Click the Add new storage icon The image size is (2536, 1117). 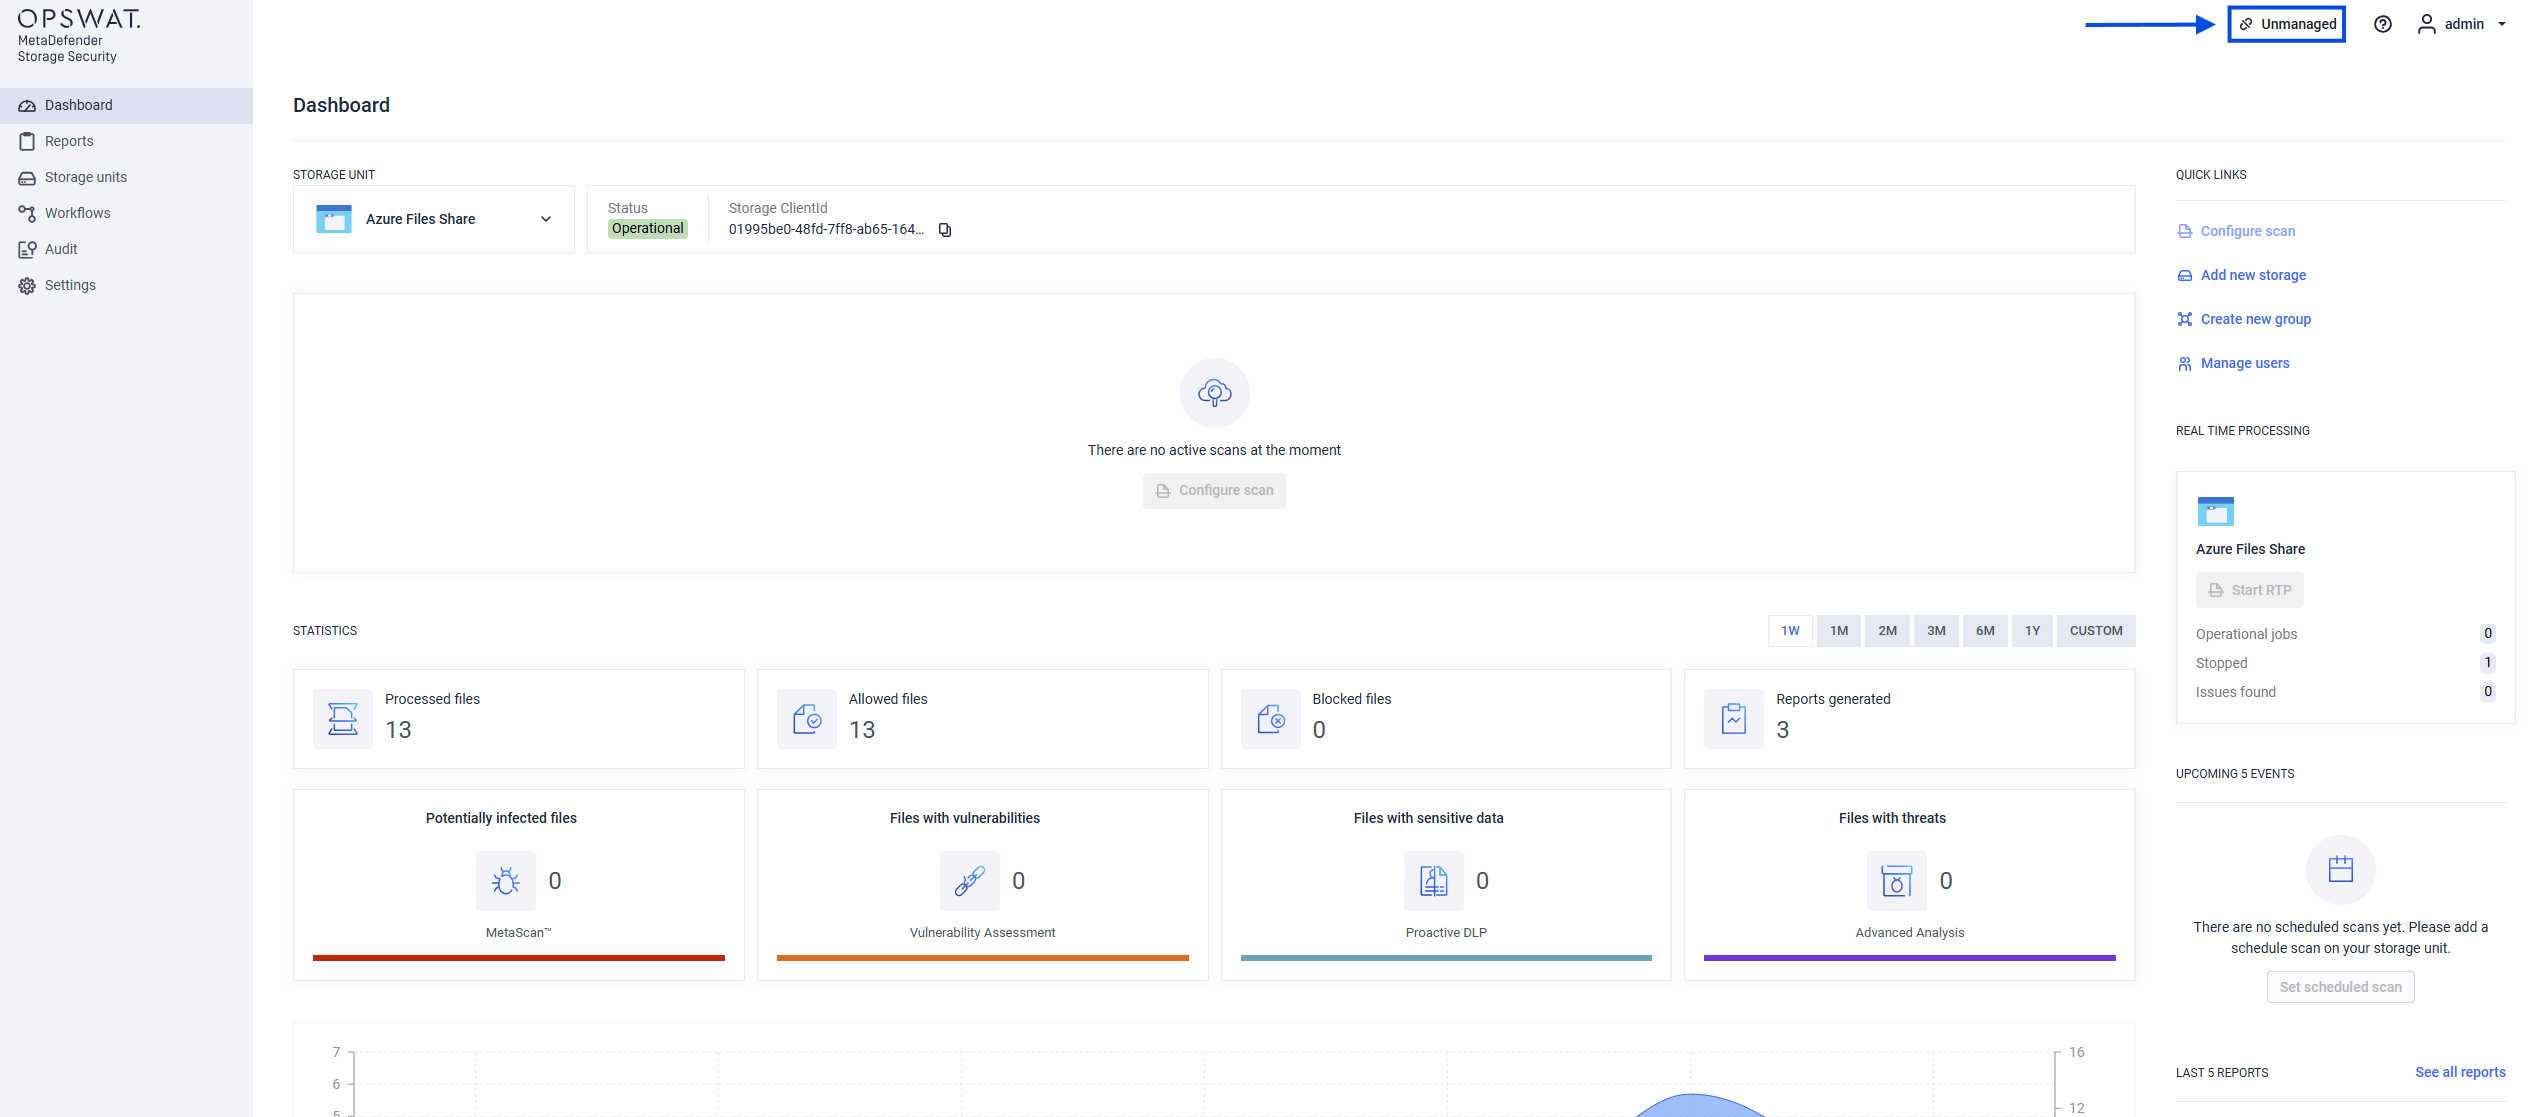pos(2184,276)
